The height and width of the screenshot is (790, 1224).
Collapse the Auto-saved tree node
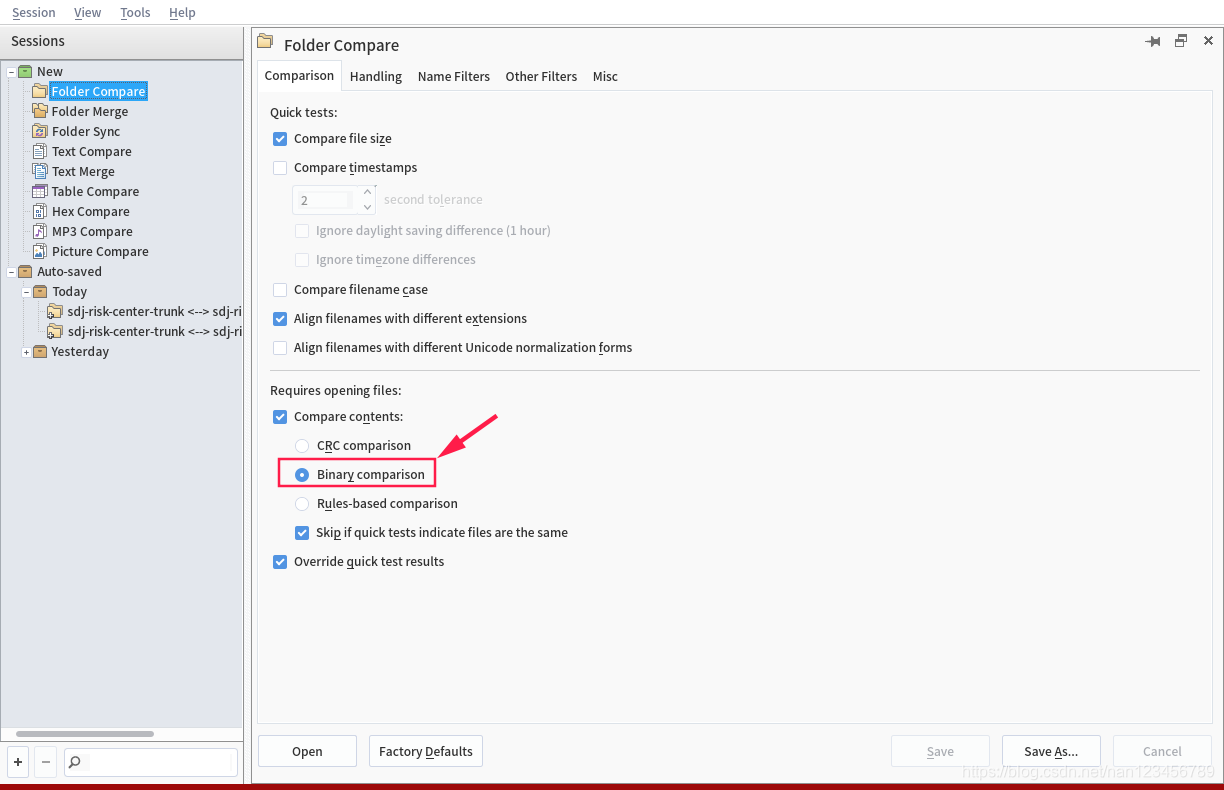(x=11, y=272)
